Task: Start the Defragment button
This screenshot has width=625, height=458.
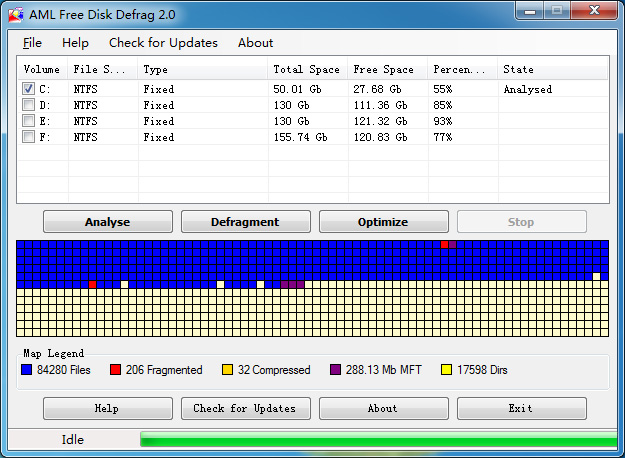Action: (246, 222)
